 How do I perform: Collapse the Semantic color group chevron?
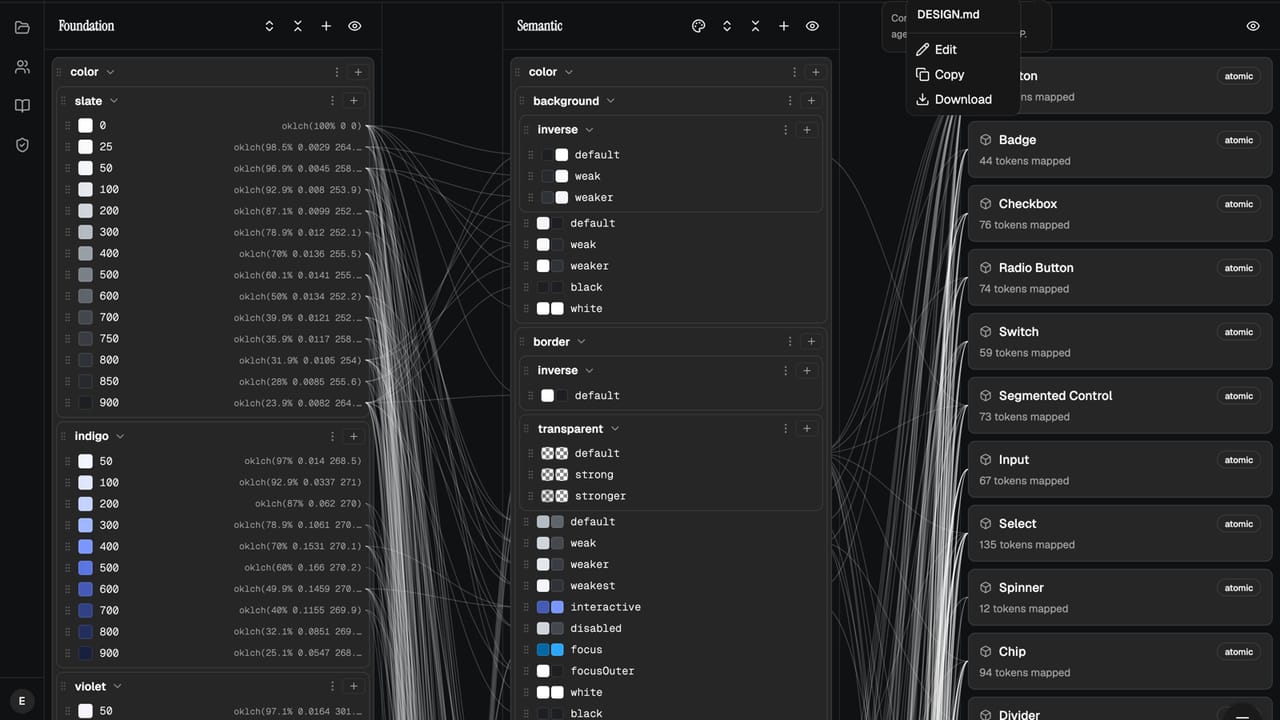[569, 72]
